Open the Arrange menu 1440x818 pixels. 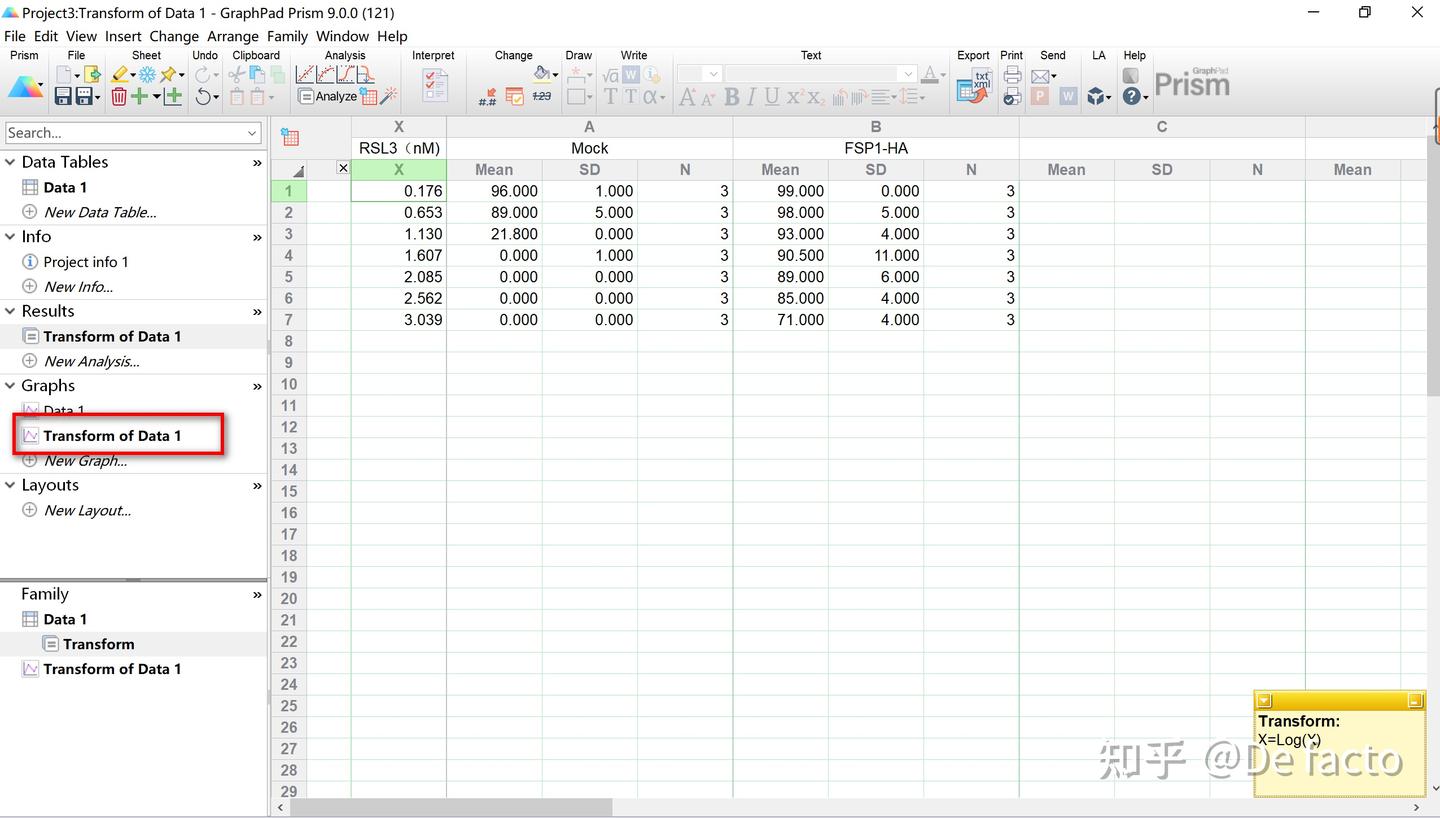[x=233, y=36]
